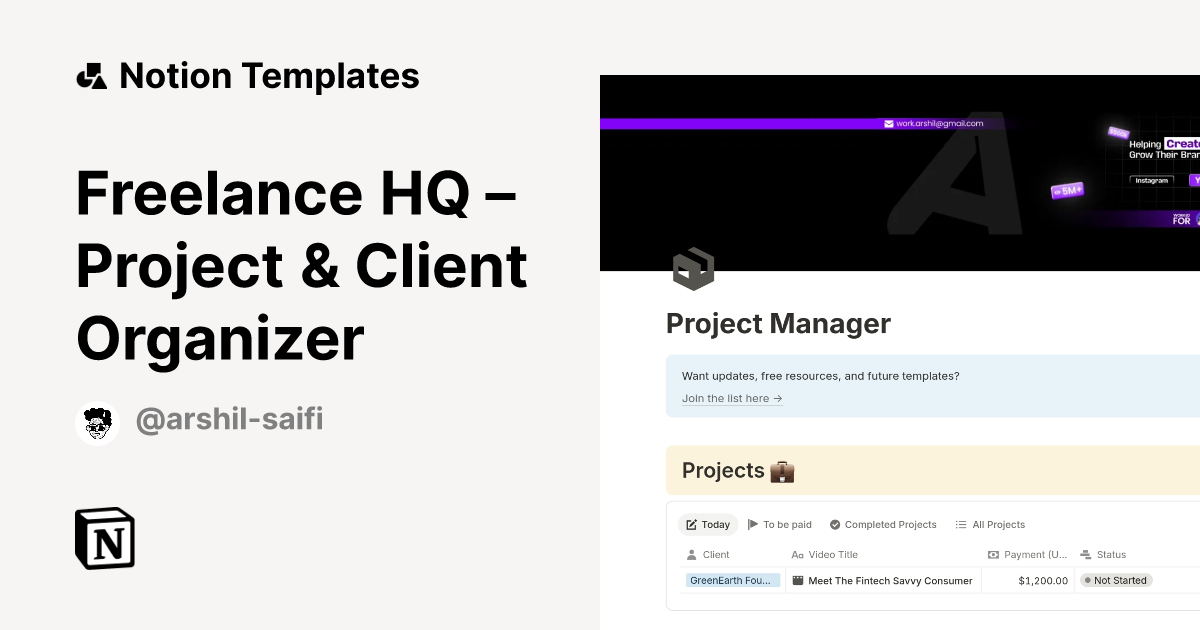Switch to the Today view
The image size is (1200, 630).
[x=707, y=524]
